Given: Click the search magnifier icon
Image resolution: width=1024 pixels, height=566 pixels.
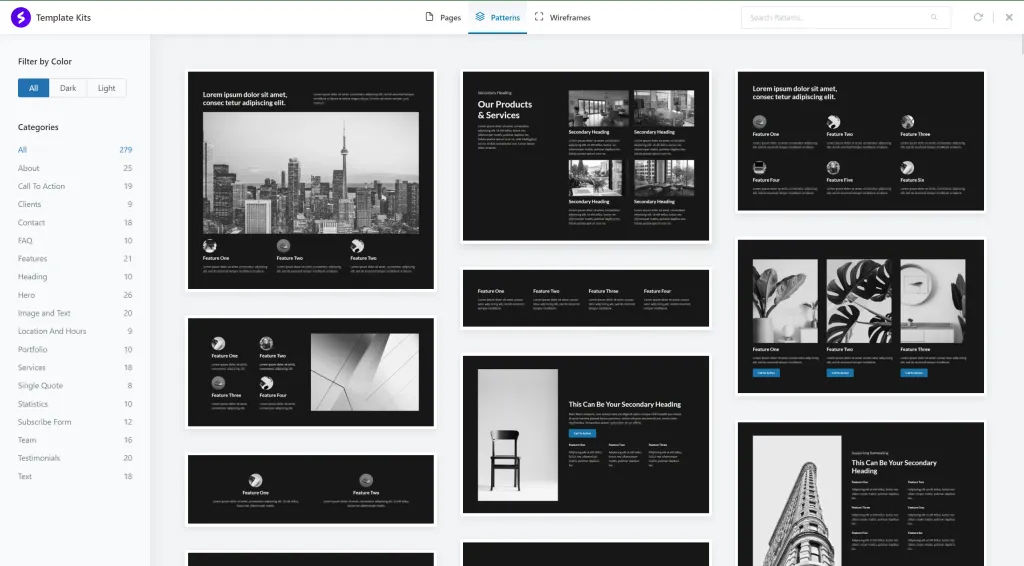Looking at the screenshot, I should point(934,17).
